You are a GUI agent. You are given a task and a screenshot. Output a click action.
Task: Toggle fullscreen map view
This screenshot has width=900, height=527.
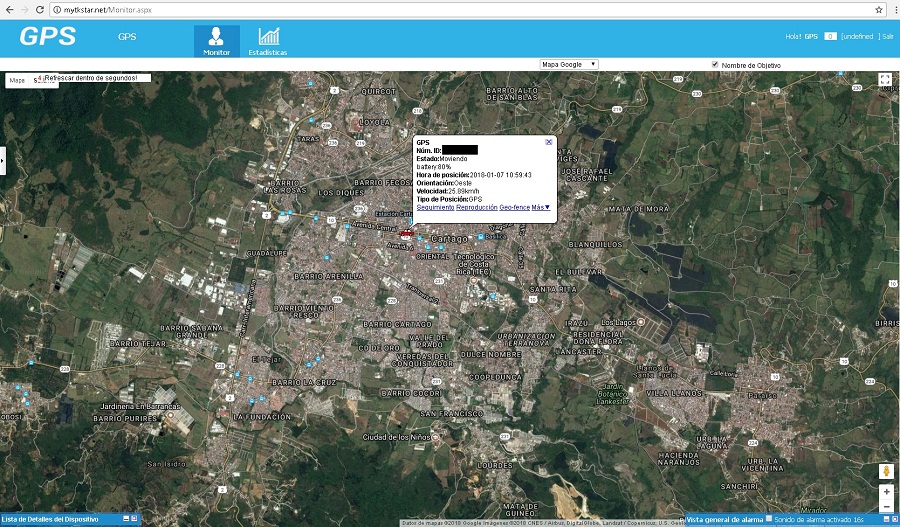click(x=885, y=79)
